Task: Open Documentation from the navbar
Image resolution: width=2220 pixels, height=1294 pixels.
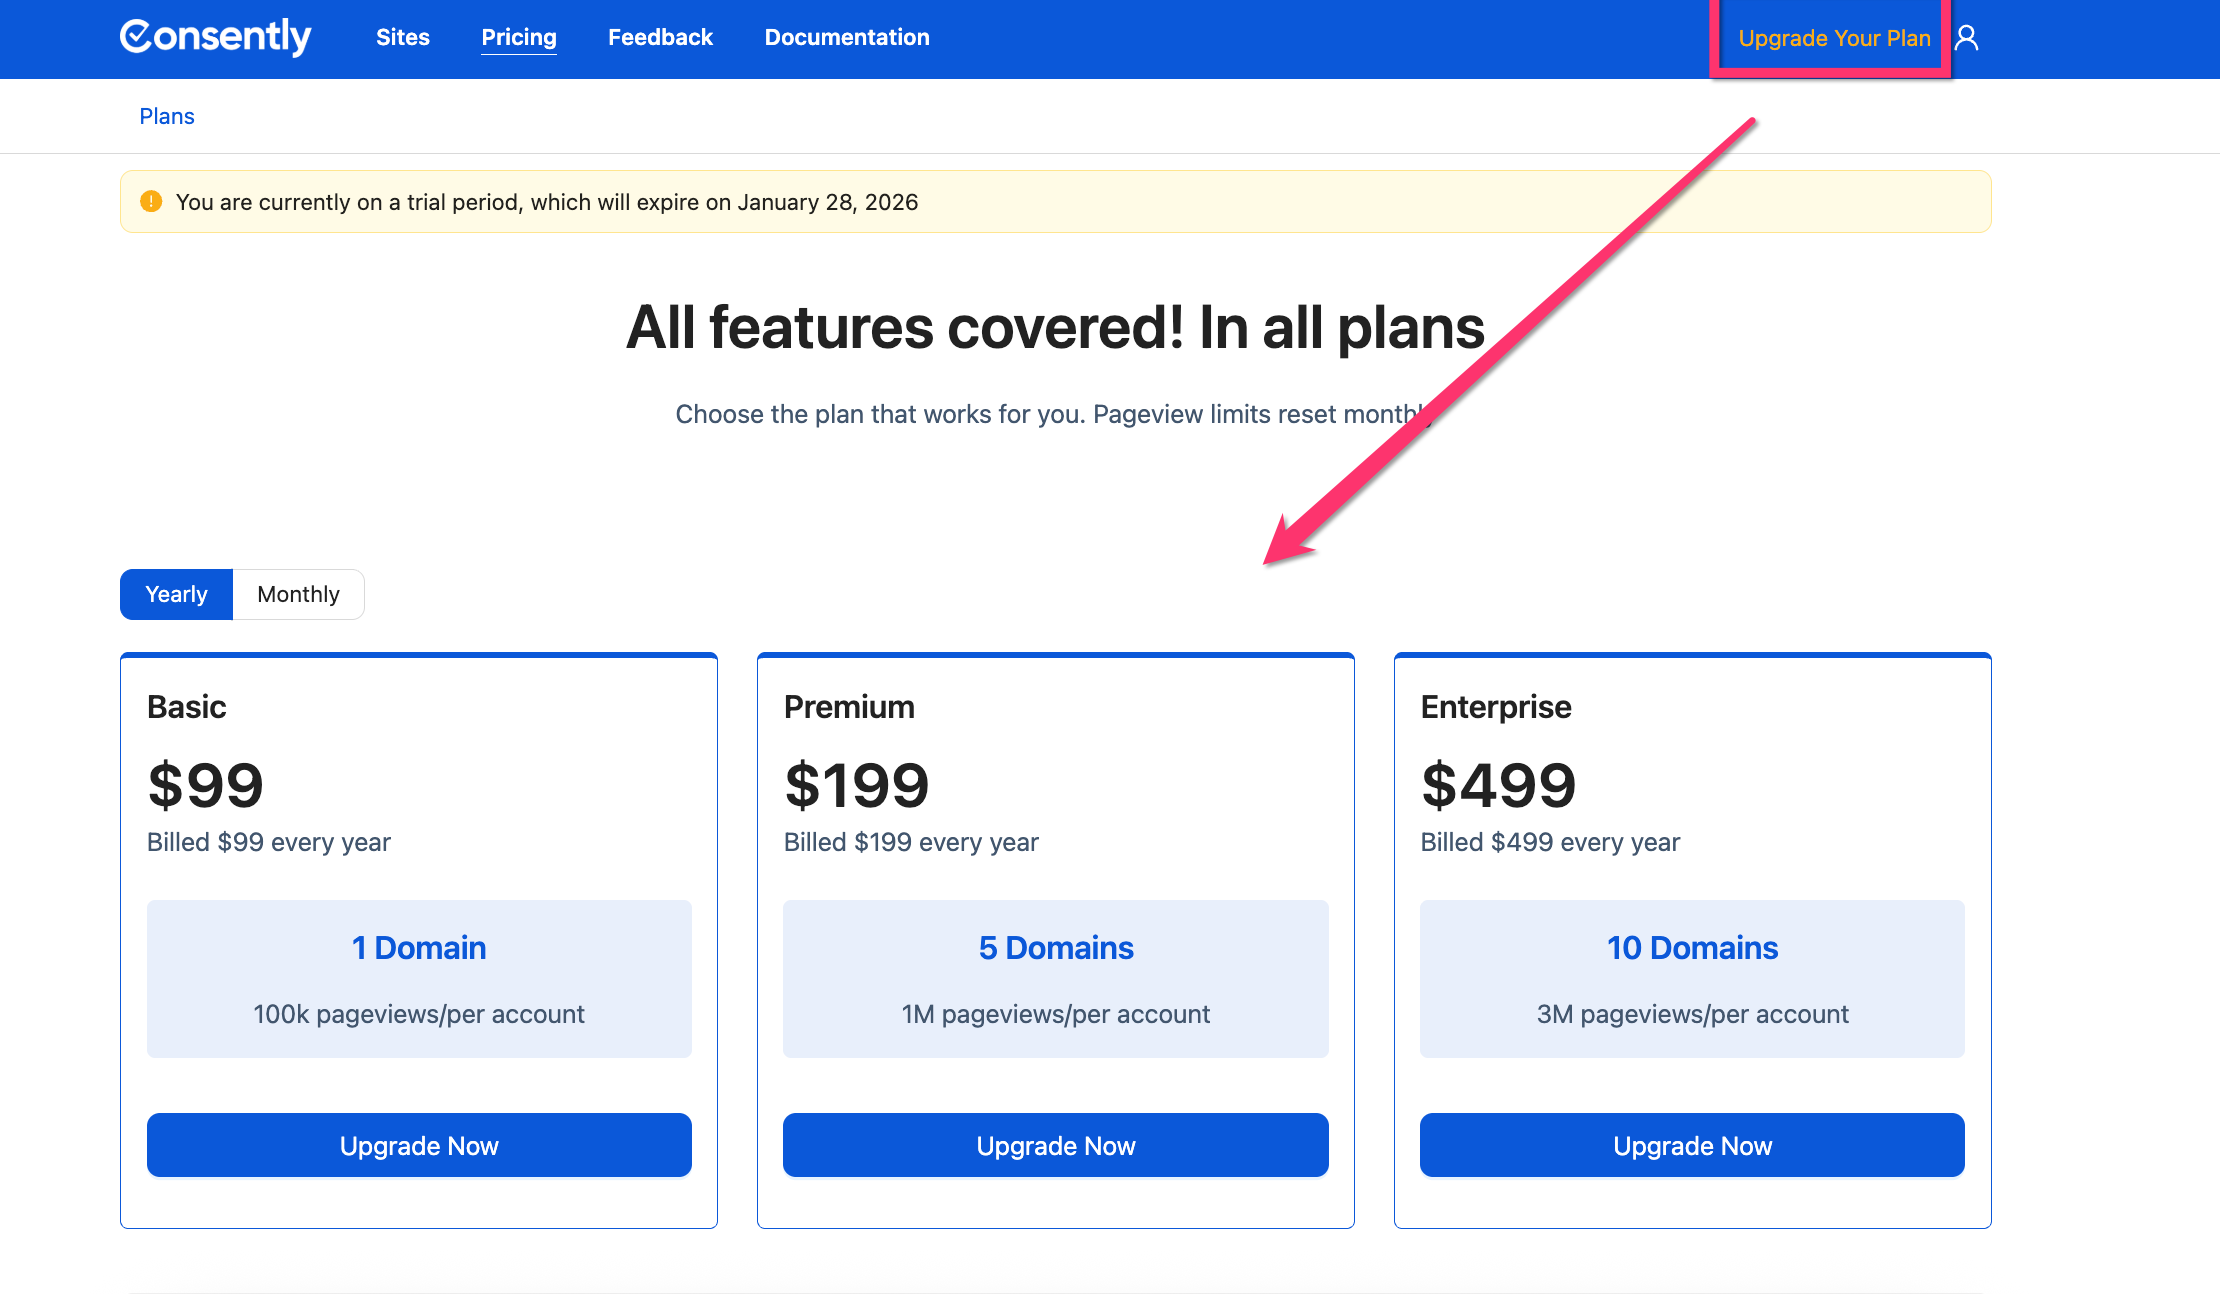Action: [847, 37]
